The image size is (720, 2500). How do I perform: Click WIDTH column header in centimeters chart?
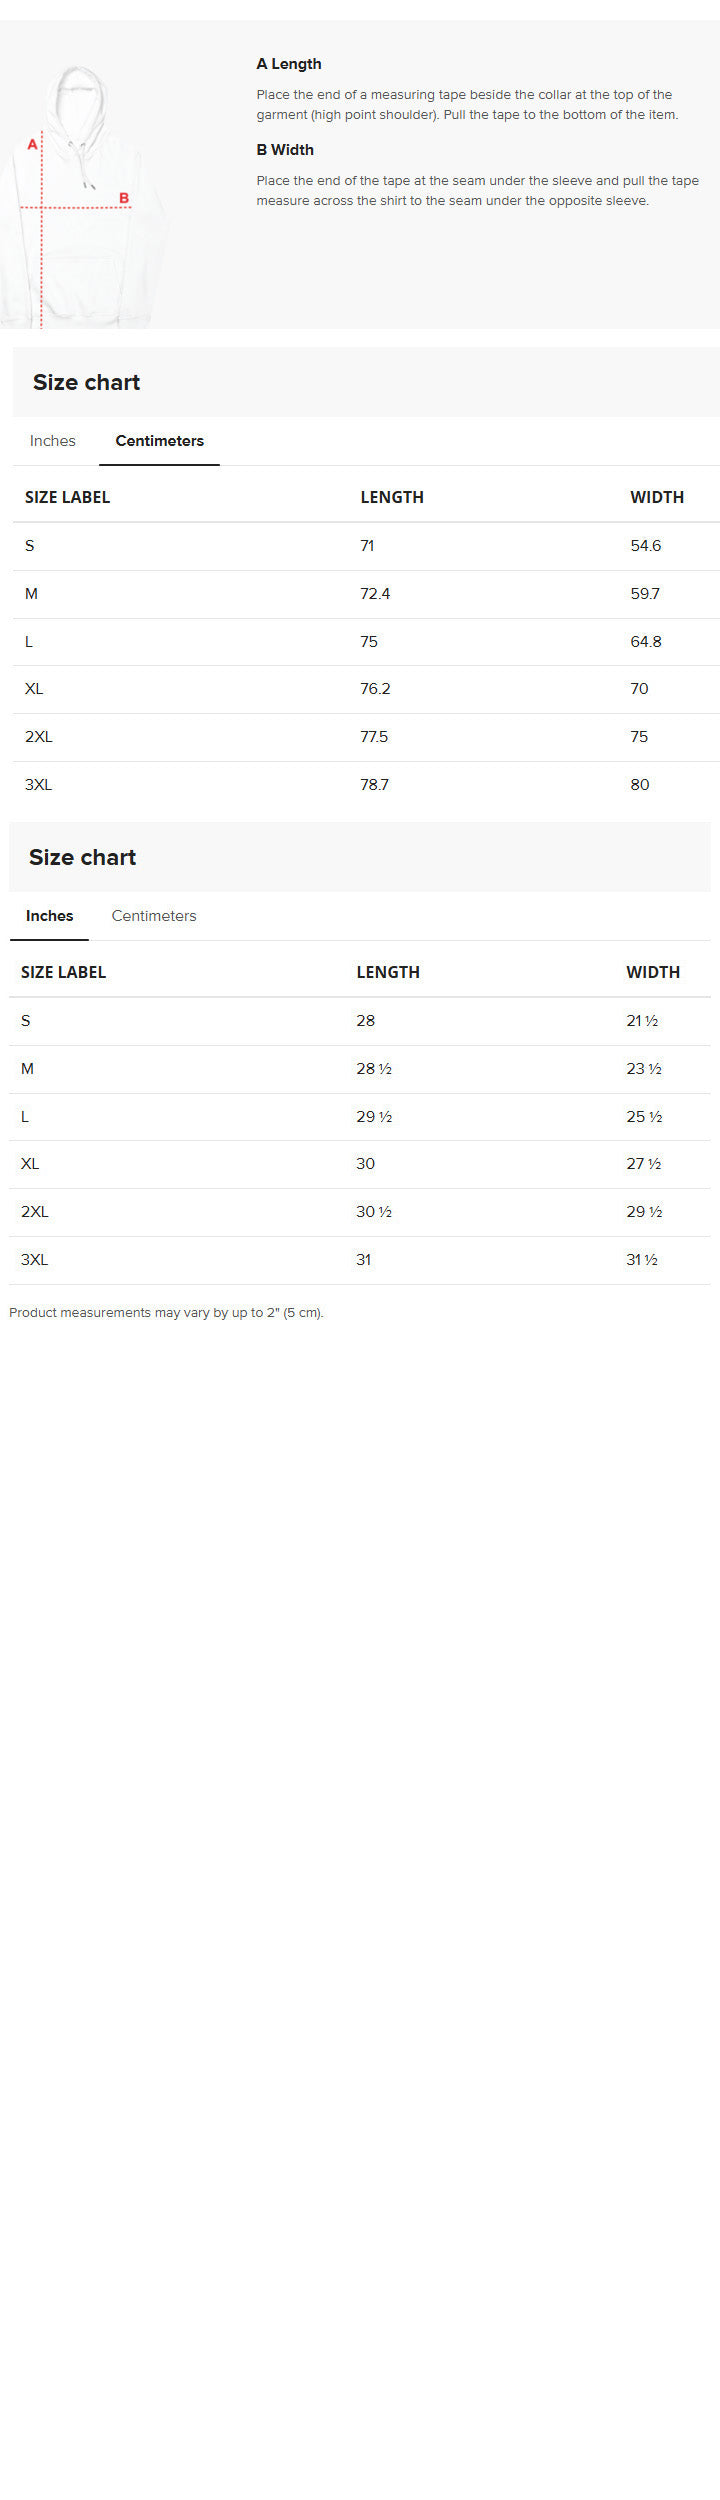click(657, 497)
